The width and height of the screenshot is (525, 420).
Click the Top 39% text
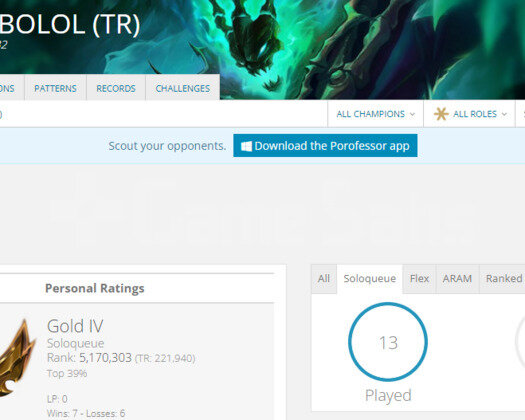(67, 373)
